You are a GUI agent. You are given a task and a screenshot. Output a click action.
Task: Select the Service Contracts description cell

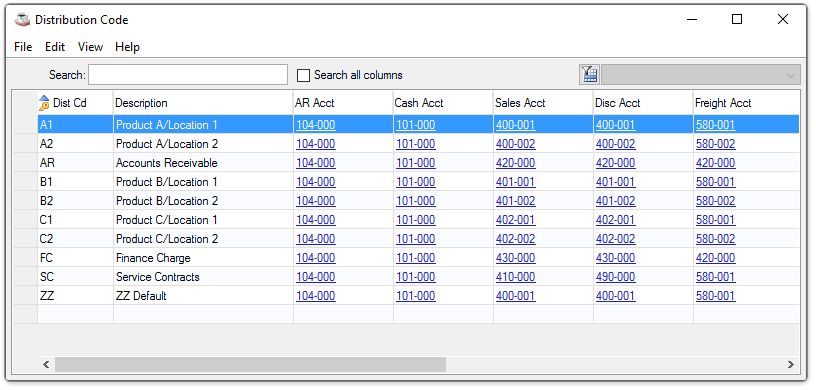[203, 277]
